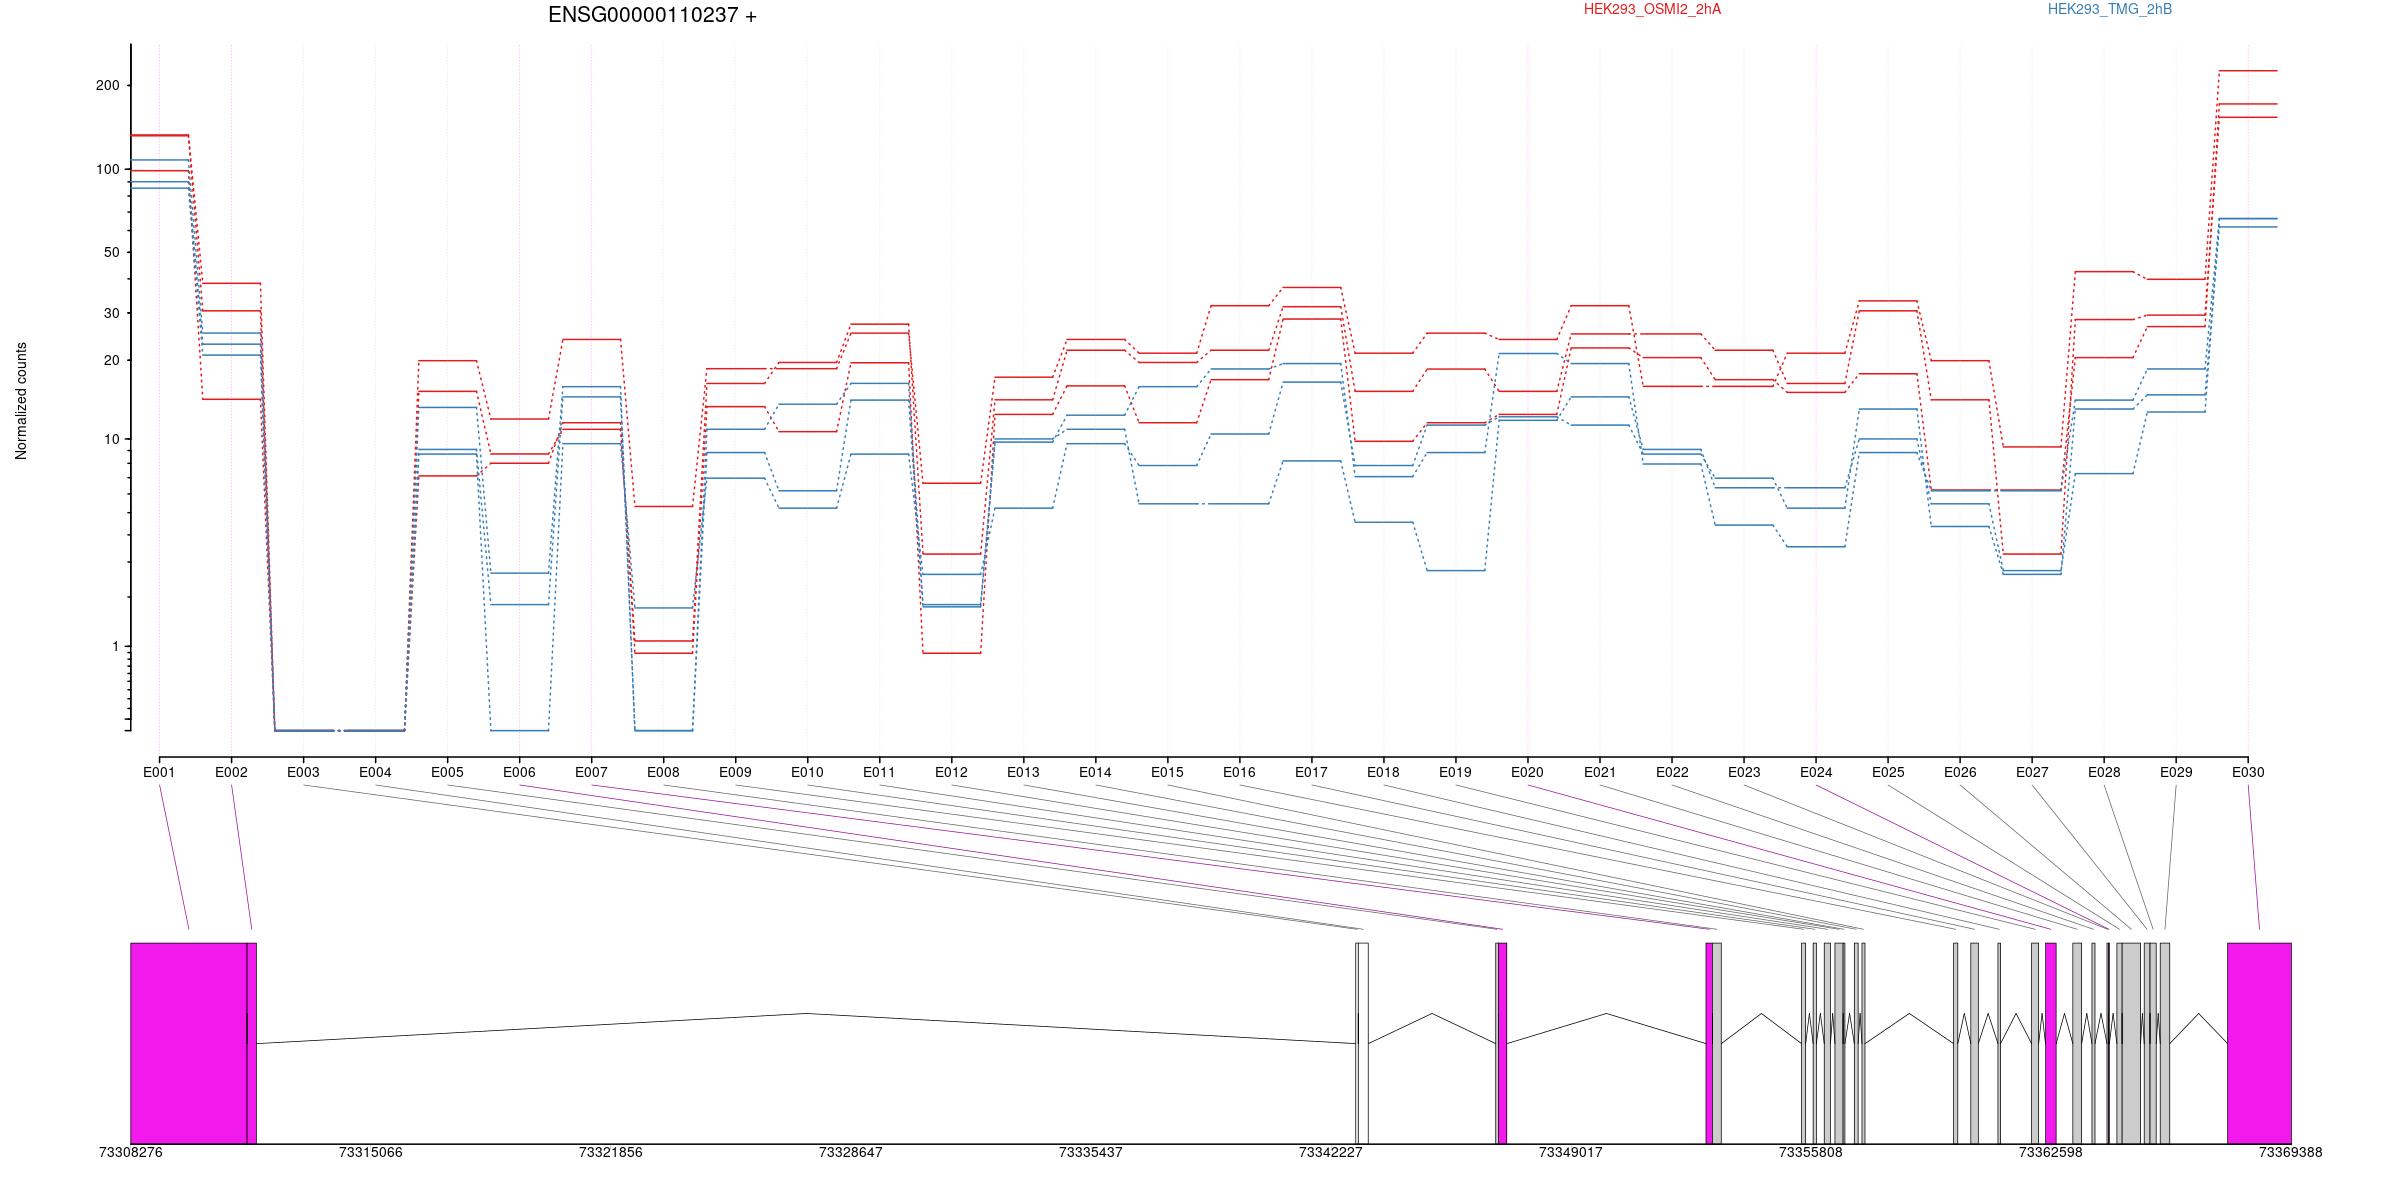Click y-axis tick value 10

pos(111,440)
